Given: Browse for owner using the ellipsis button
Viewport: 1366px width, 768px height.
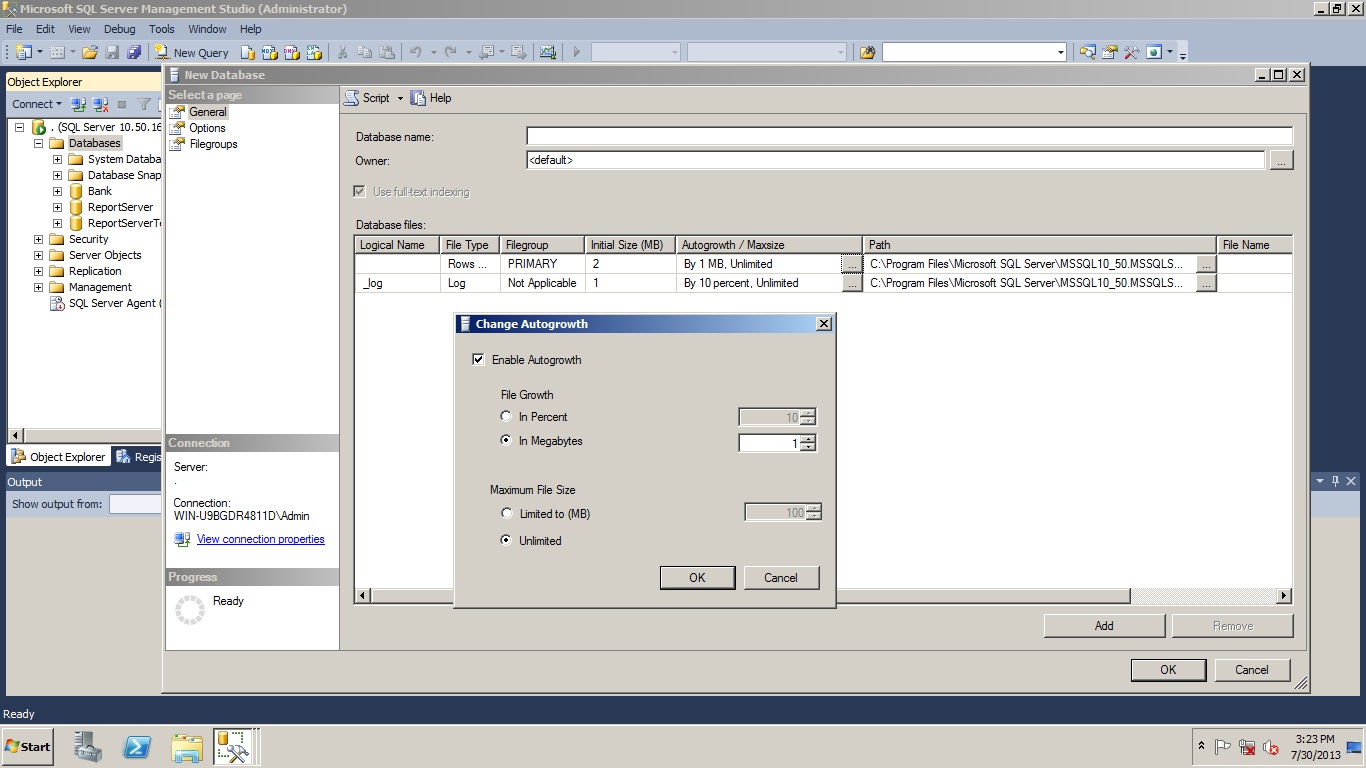Looking at the screenshot, I should pos(1281,160).
